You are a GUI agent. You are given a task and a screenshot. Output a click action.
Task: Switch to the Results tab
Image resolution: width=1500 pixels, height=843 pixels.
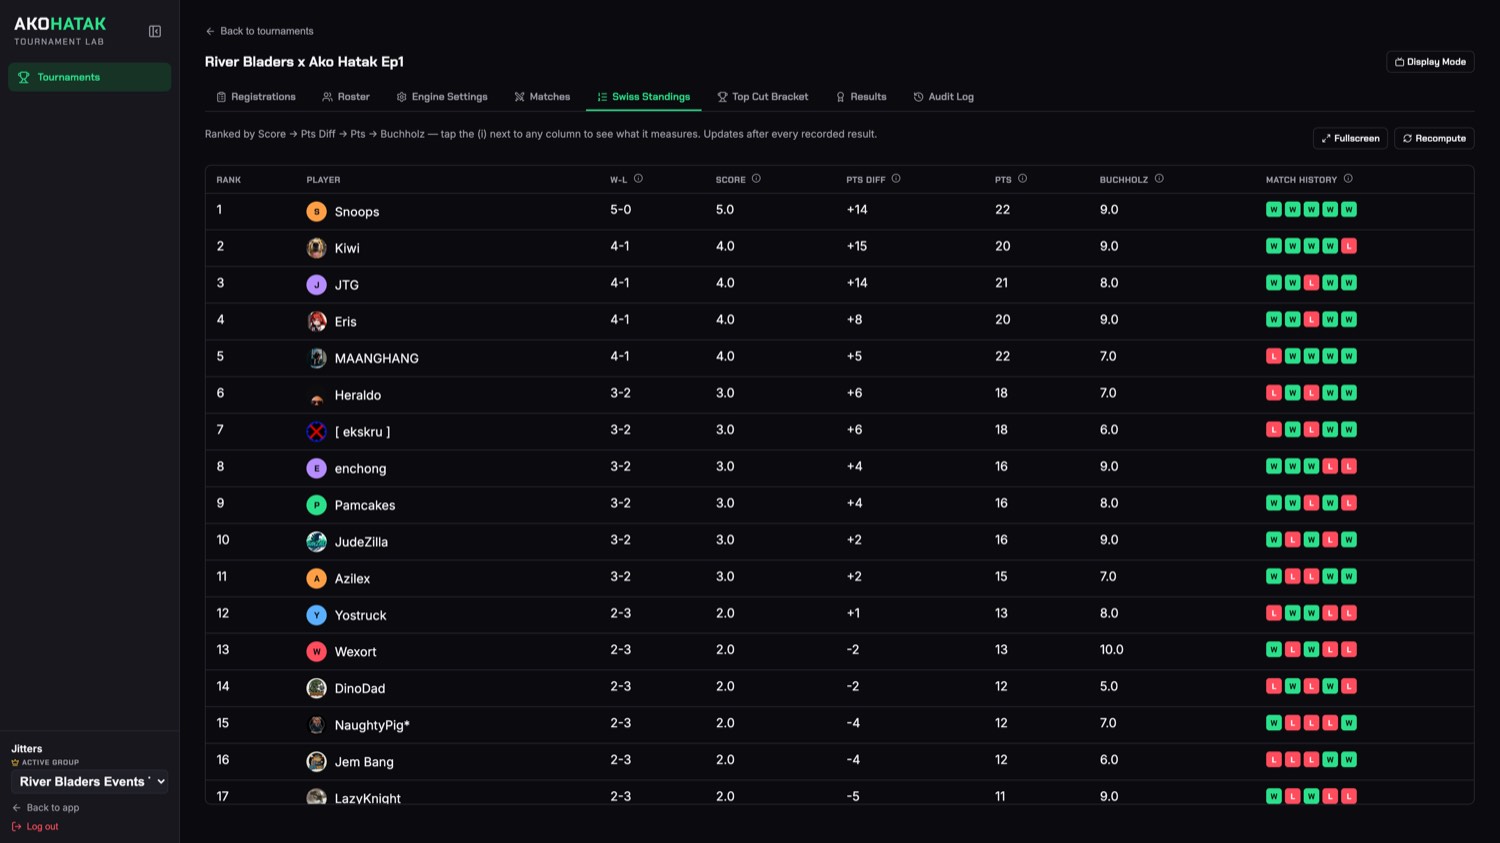point(861,97)
